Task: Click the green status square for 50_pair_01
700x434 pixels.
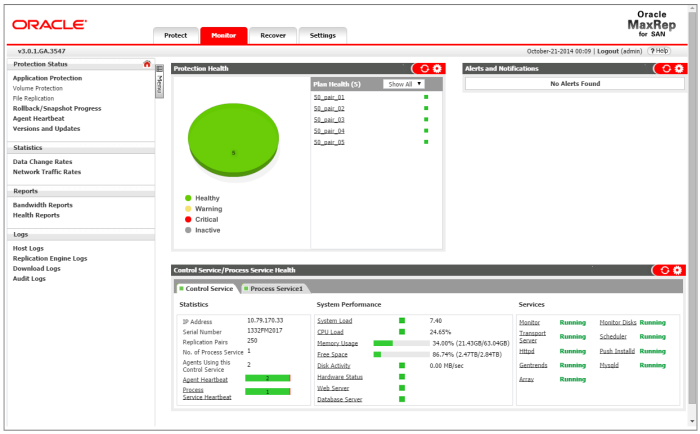Action: (x=426, y=97)
